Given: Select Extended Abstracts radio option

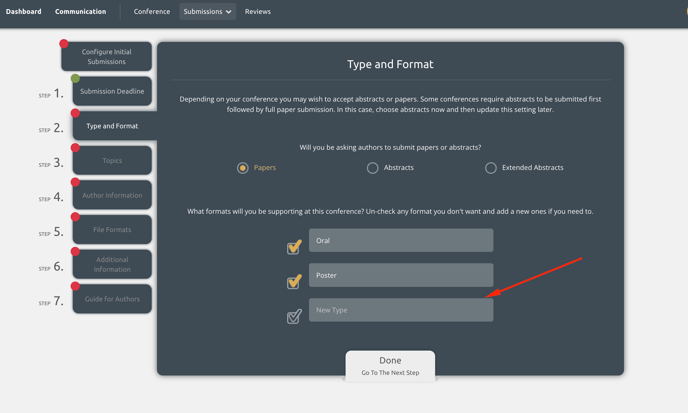Looking at the screenshot, I should pos(491,168).
